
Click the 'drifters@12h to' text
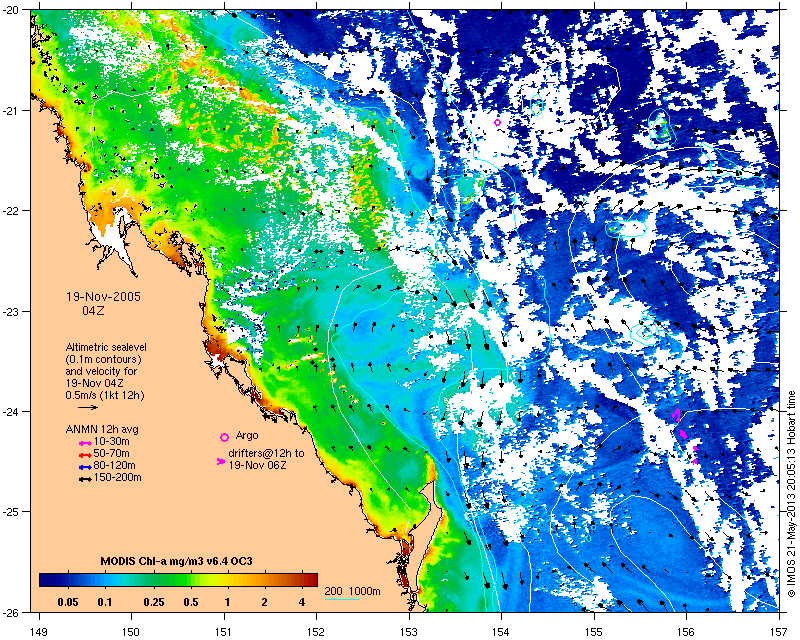266,453
